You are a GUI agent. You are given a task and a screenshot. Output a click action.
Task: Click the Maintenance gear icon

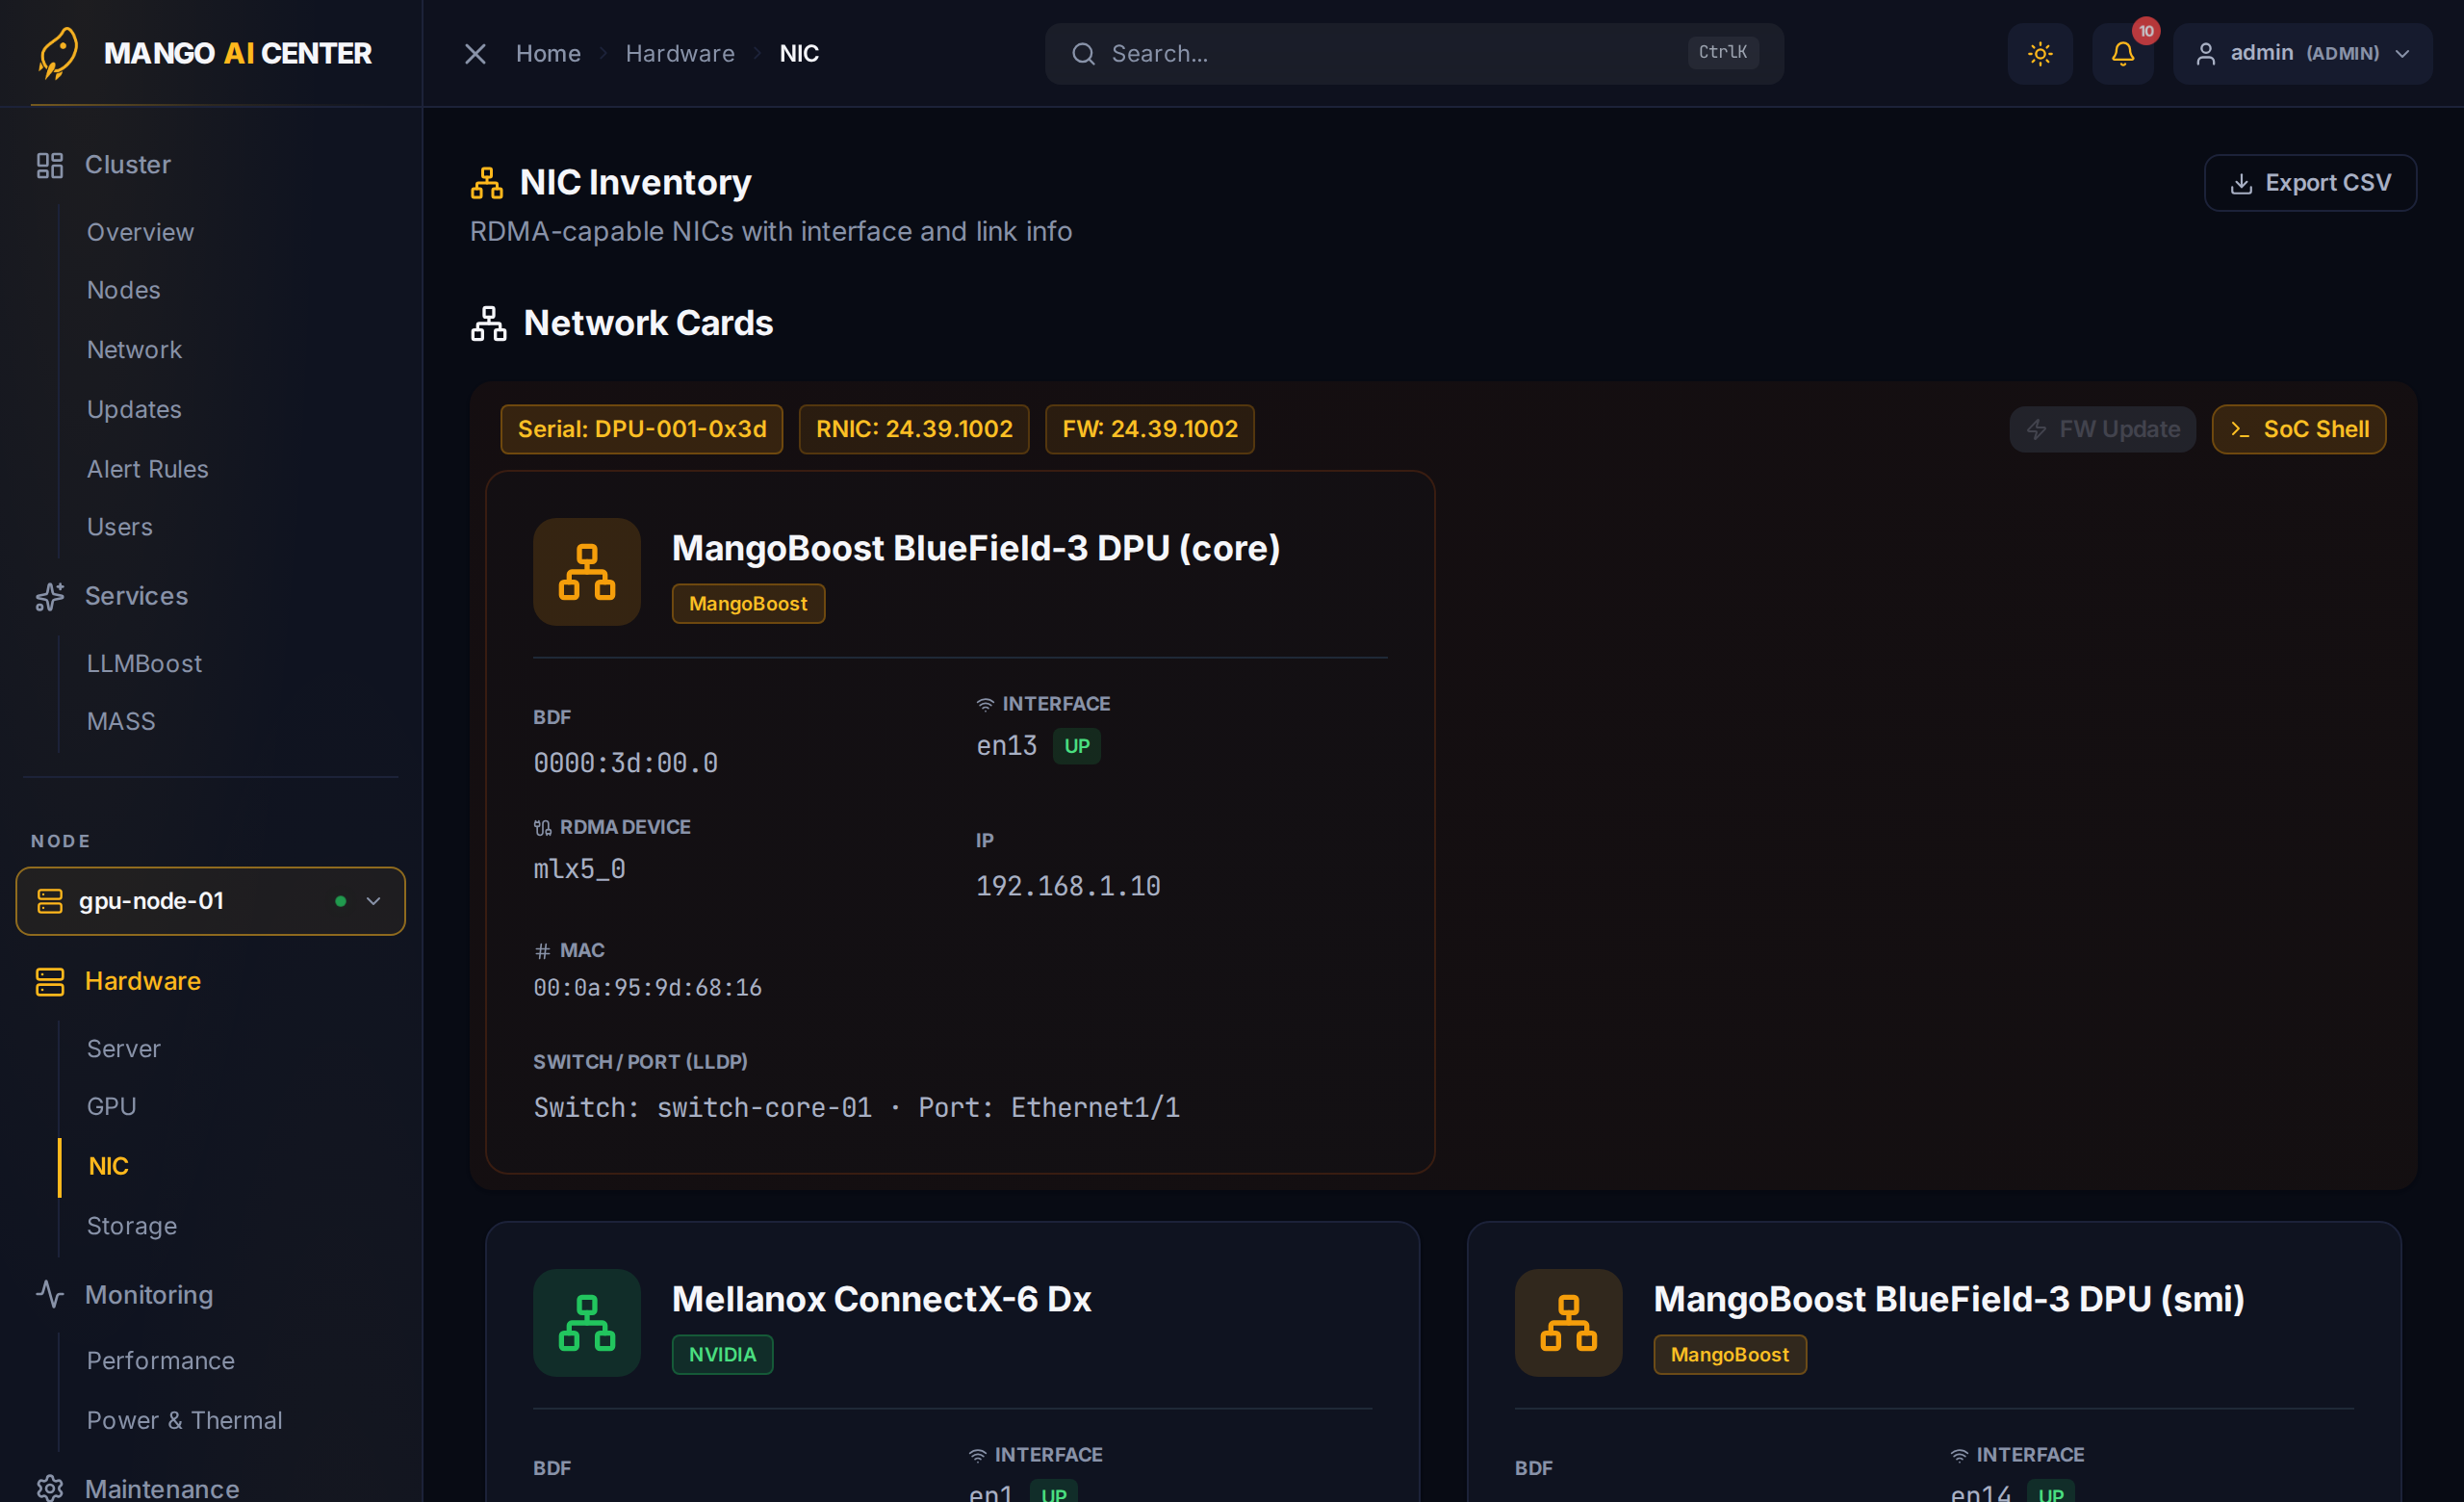pos(49,1488)
